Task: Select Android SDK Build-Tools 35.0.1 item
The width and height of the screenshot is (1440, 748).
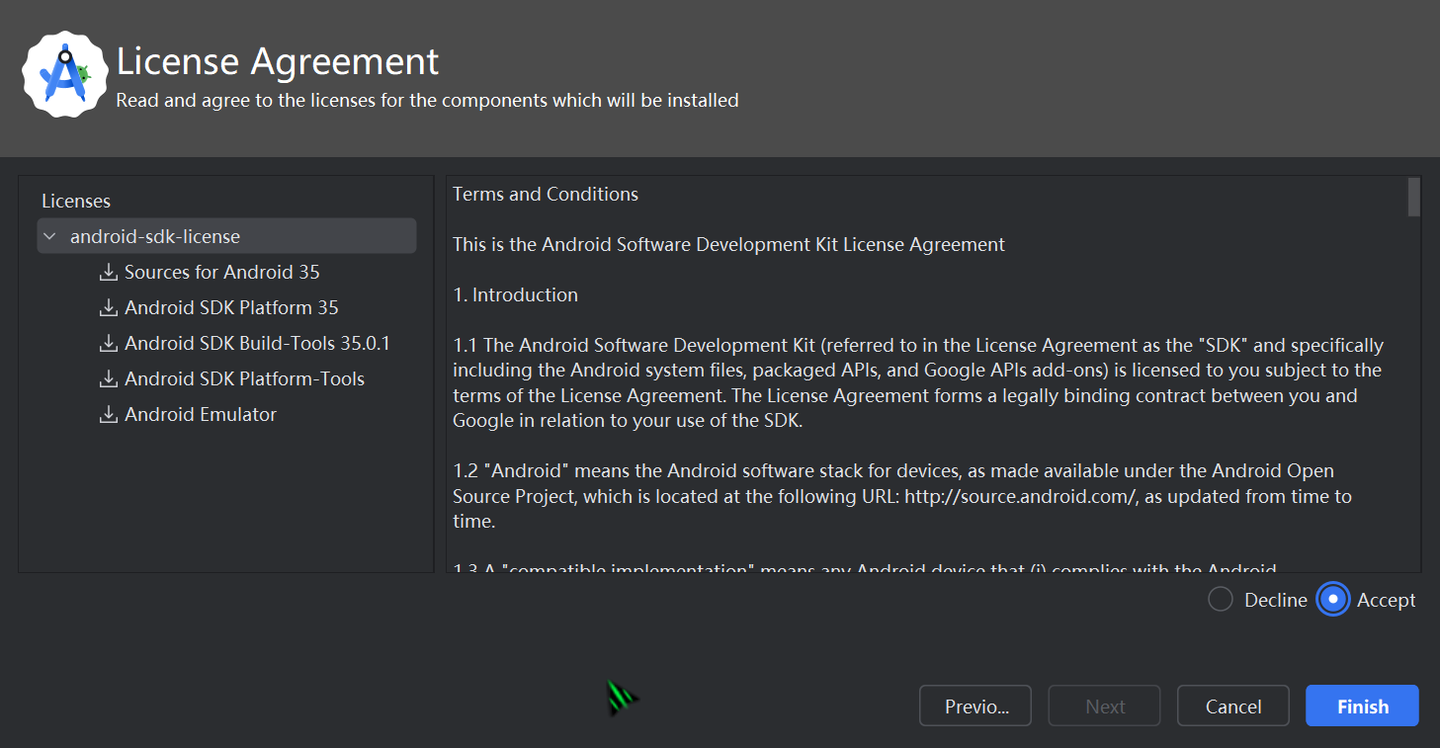Action: tap(257, 344)
